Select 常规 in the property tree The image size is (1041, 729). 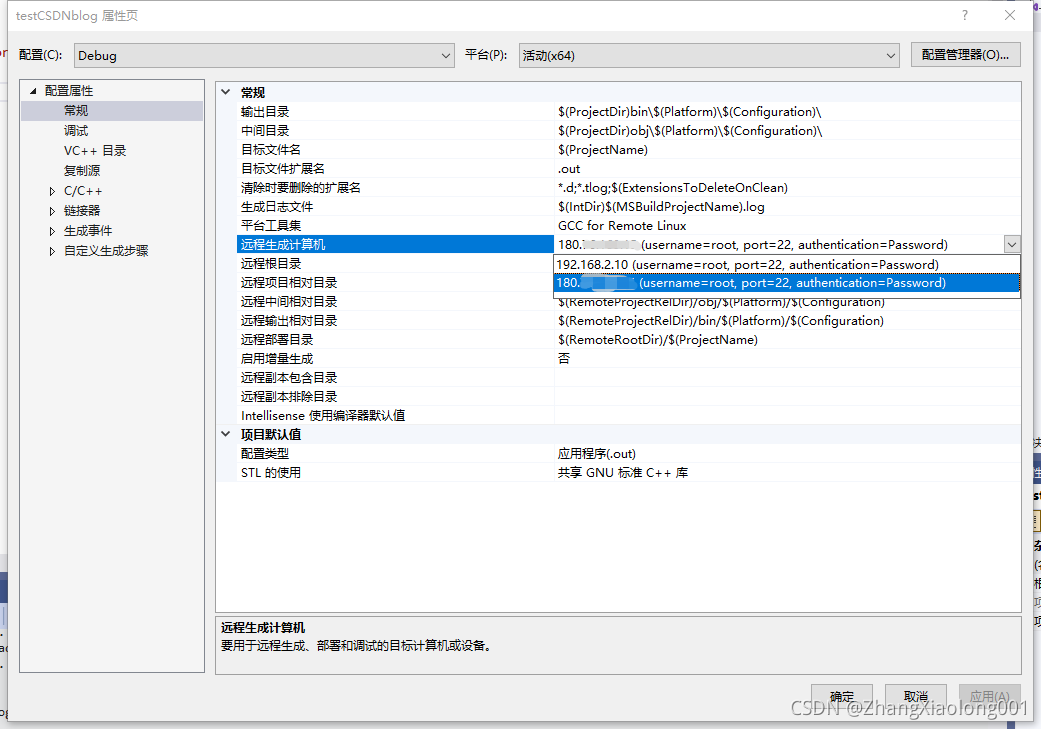click(76, 110)
